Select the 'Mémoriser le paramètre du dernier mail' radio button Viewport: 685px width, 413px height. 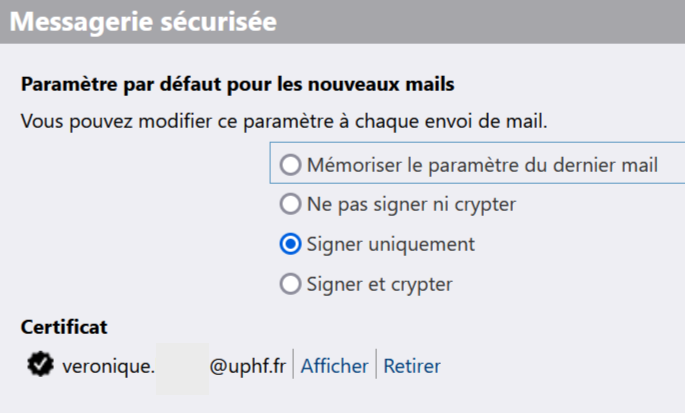291,165
